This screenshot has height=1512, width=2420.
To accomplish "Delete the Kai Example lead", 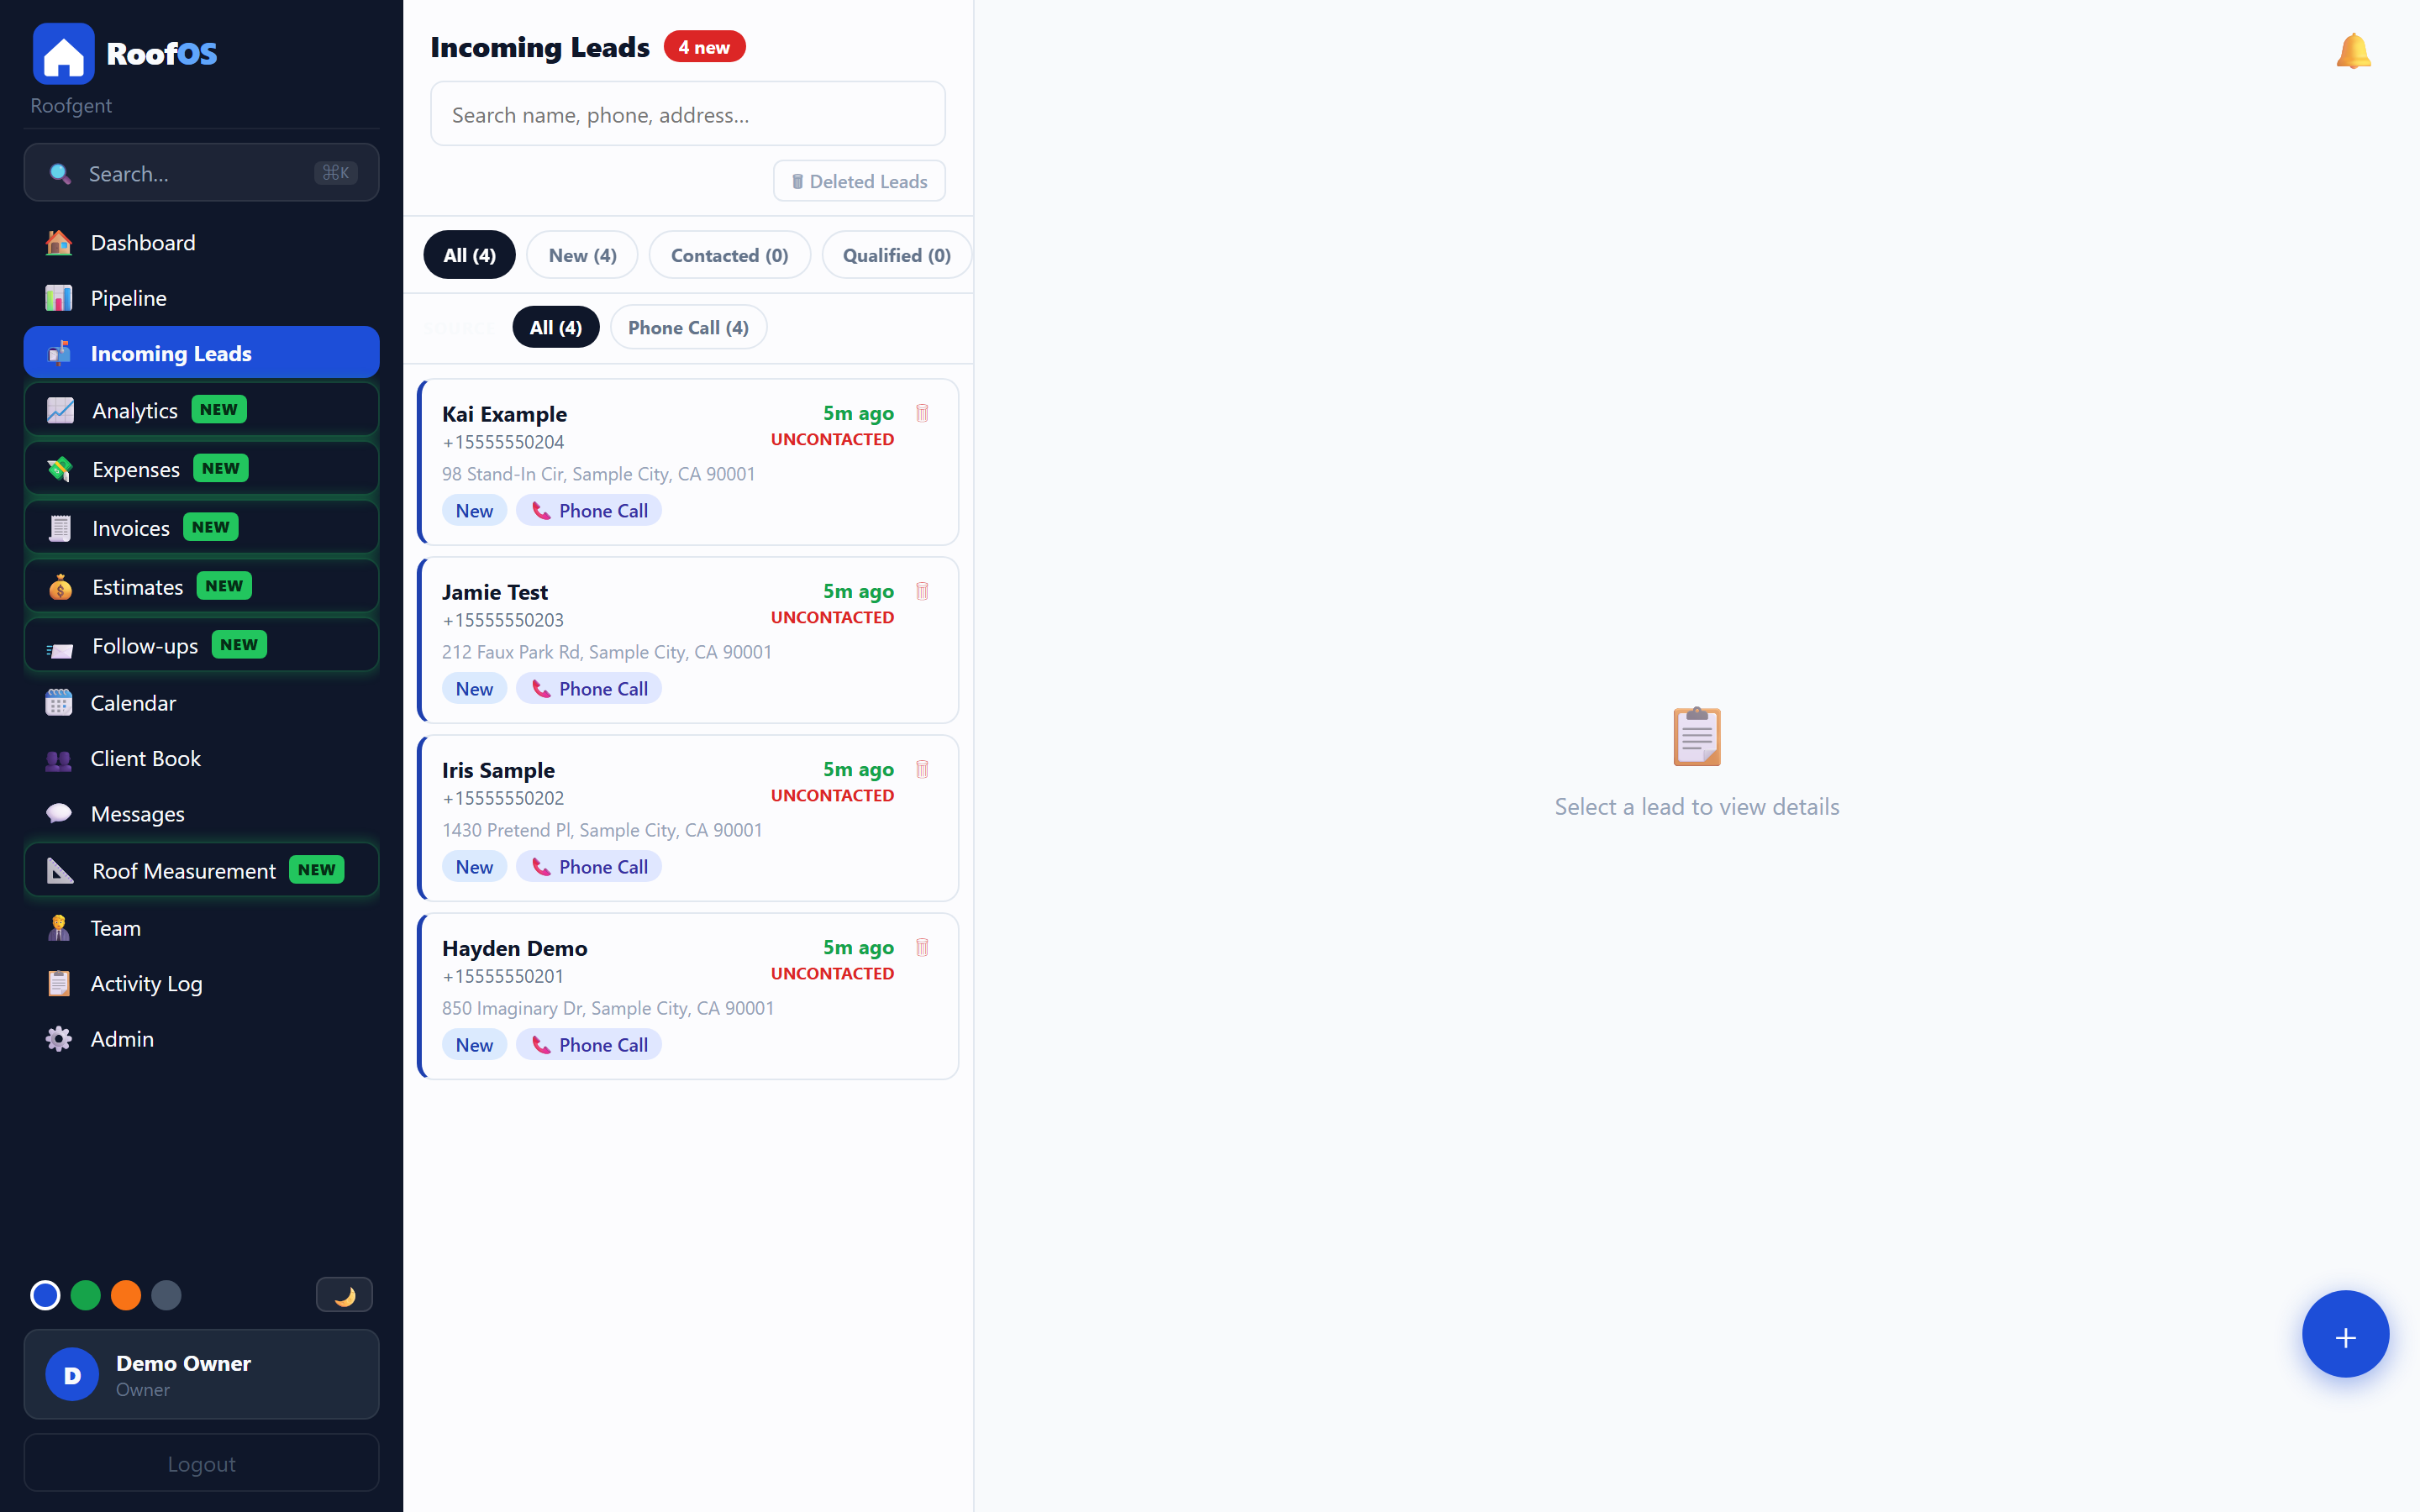I will tap(922, 412).
